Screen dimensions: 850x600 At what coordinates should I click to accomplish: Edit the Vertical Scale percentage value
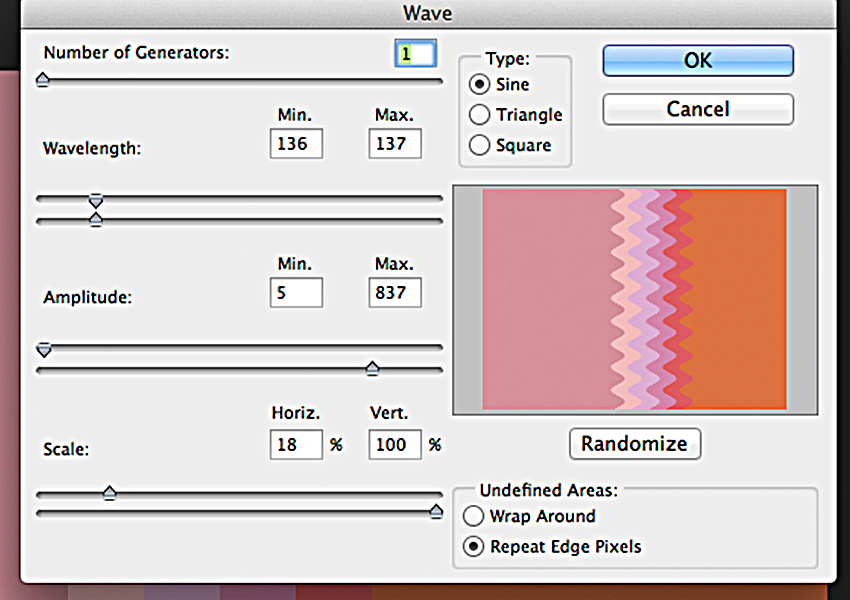(394, 444)
